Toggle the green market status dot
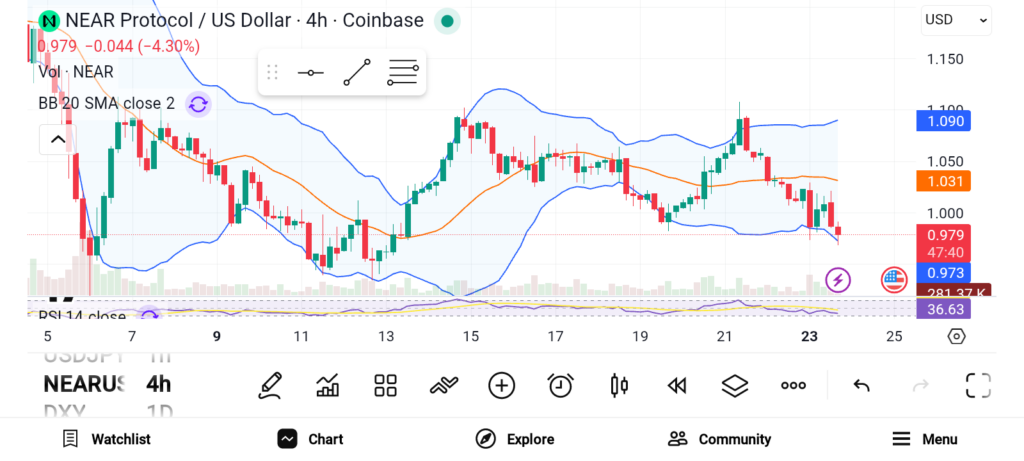 pyautogui.click(x=447, y=20)
